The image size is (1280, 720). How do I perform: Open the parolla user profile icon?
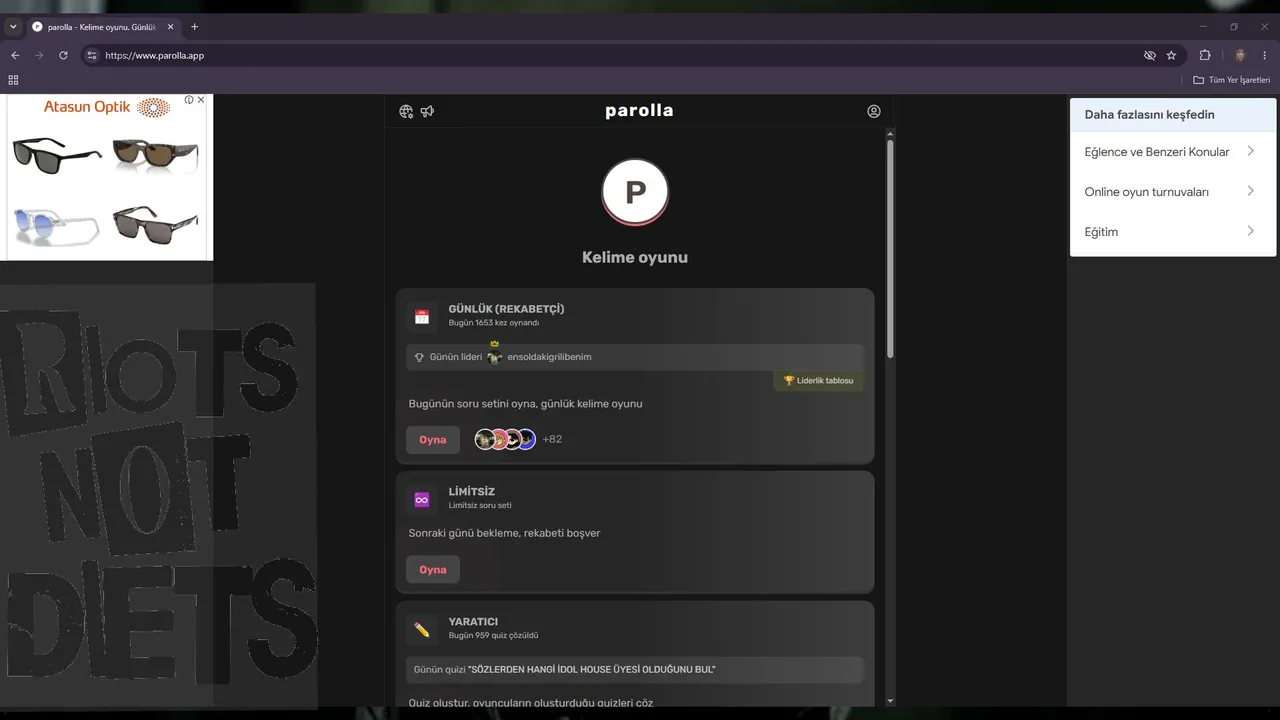874,111
